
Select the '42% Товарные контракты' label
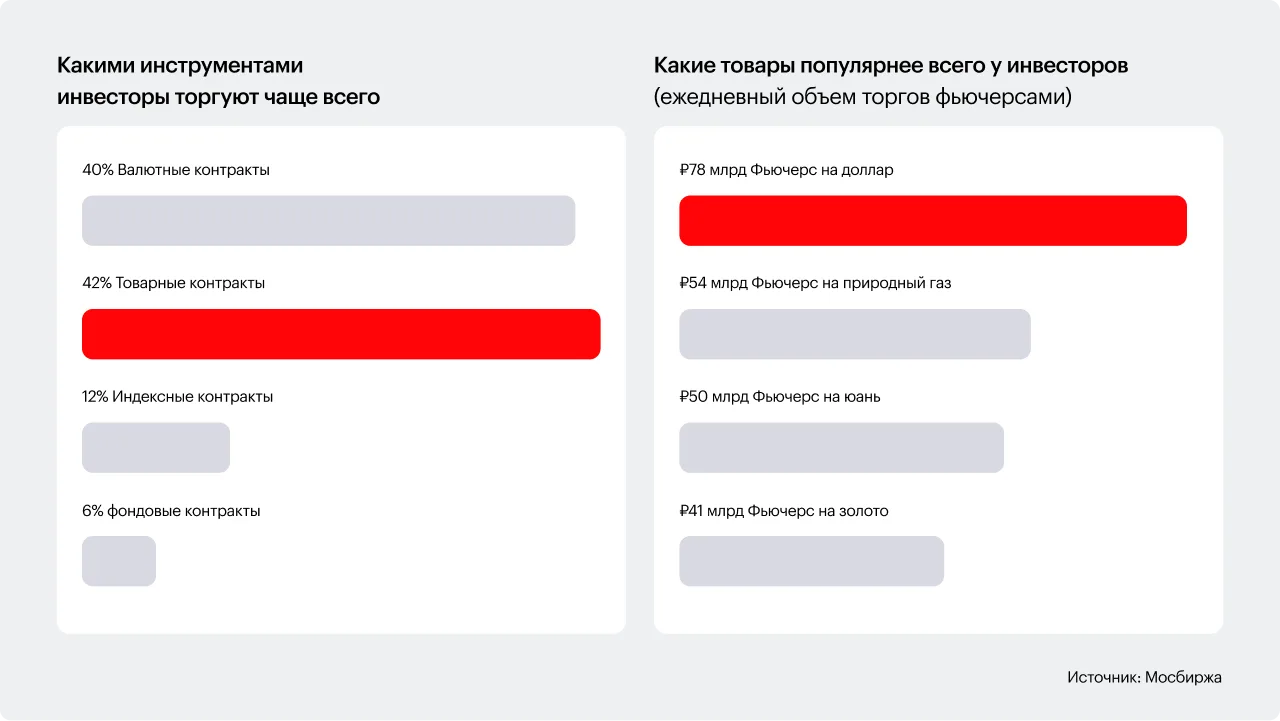174,283
